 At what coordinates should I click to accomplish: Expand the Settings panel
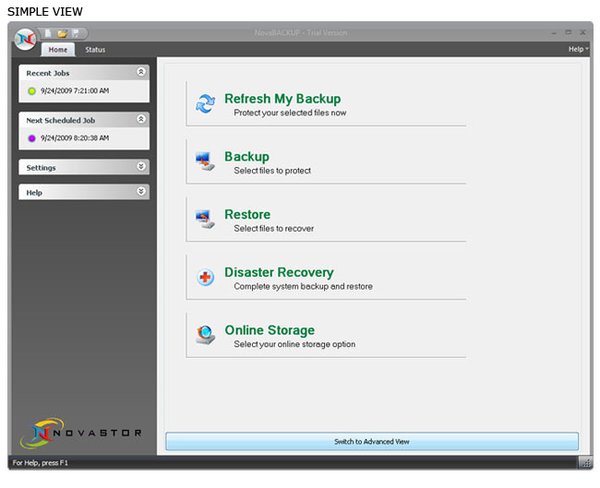(141, 166)
